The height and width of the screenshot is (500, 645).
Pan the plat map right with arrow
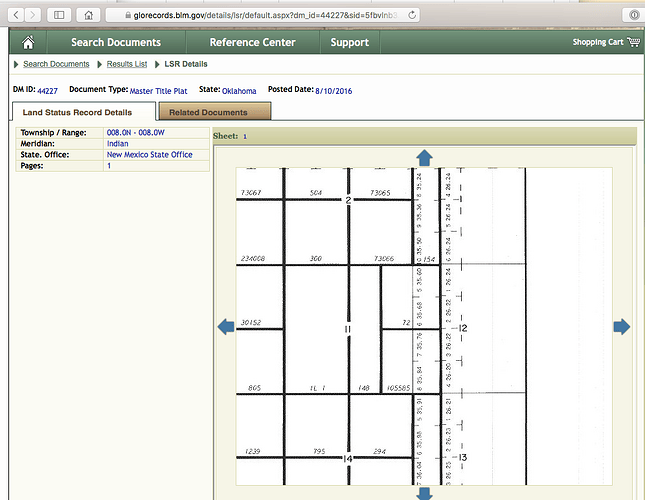click(621, 327)
